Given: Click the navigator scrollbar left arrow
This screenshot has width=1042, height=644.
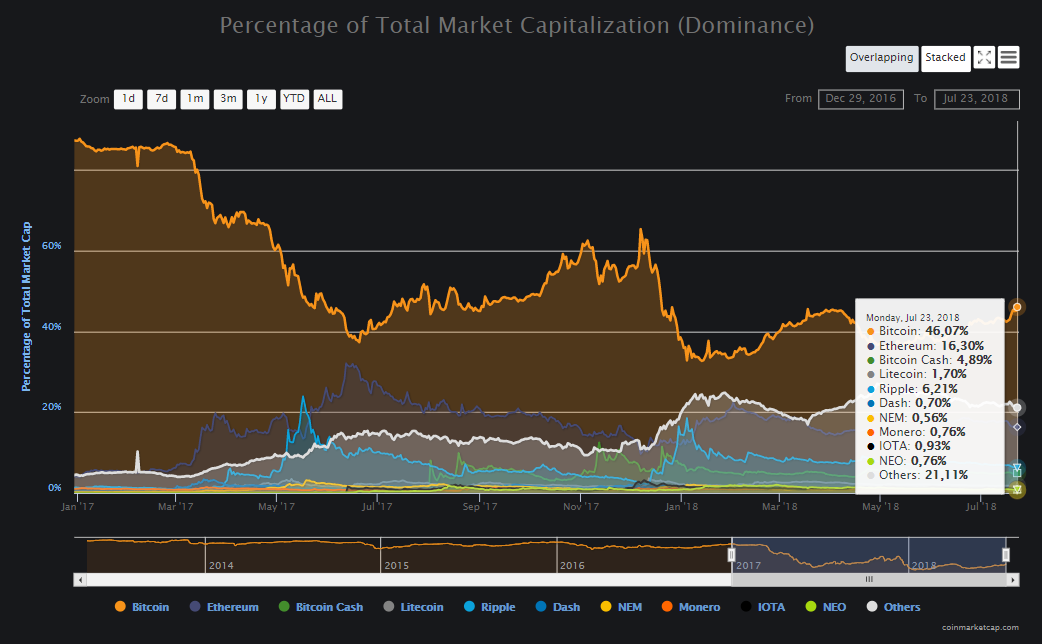Looking at the screenshot, I should [x=81, y=579].
